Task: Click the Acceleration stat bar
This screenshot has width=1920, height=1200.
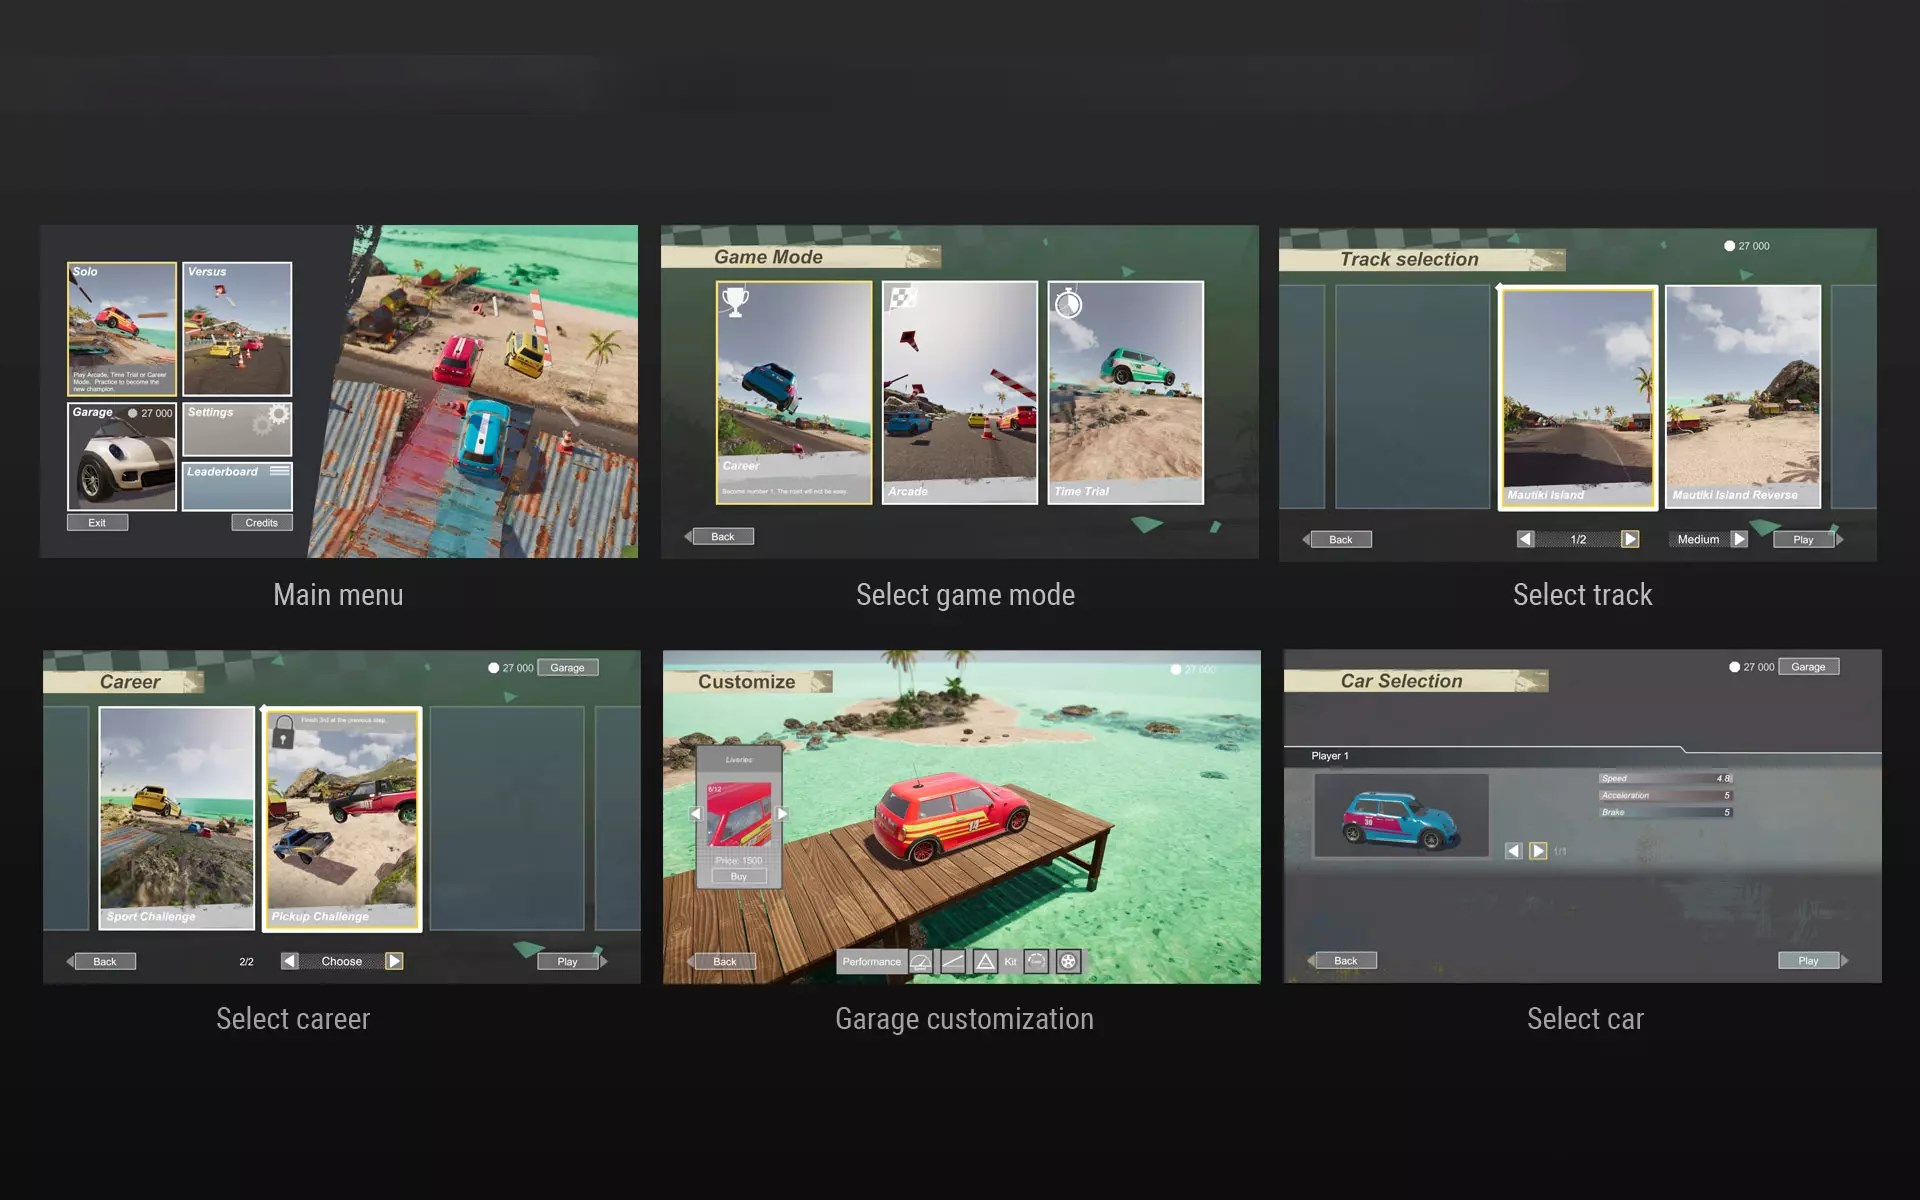Action: tap(1665, 795)
